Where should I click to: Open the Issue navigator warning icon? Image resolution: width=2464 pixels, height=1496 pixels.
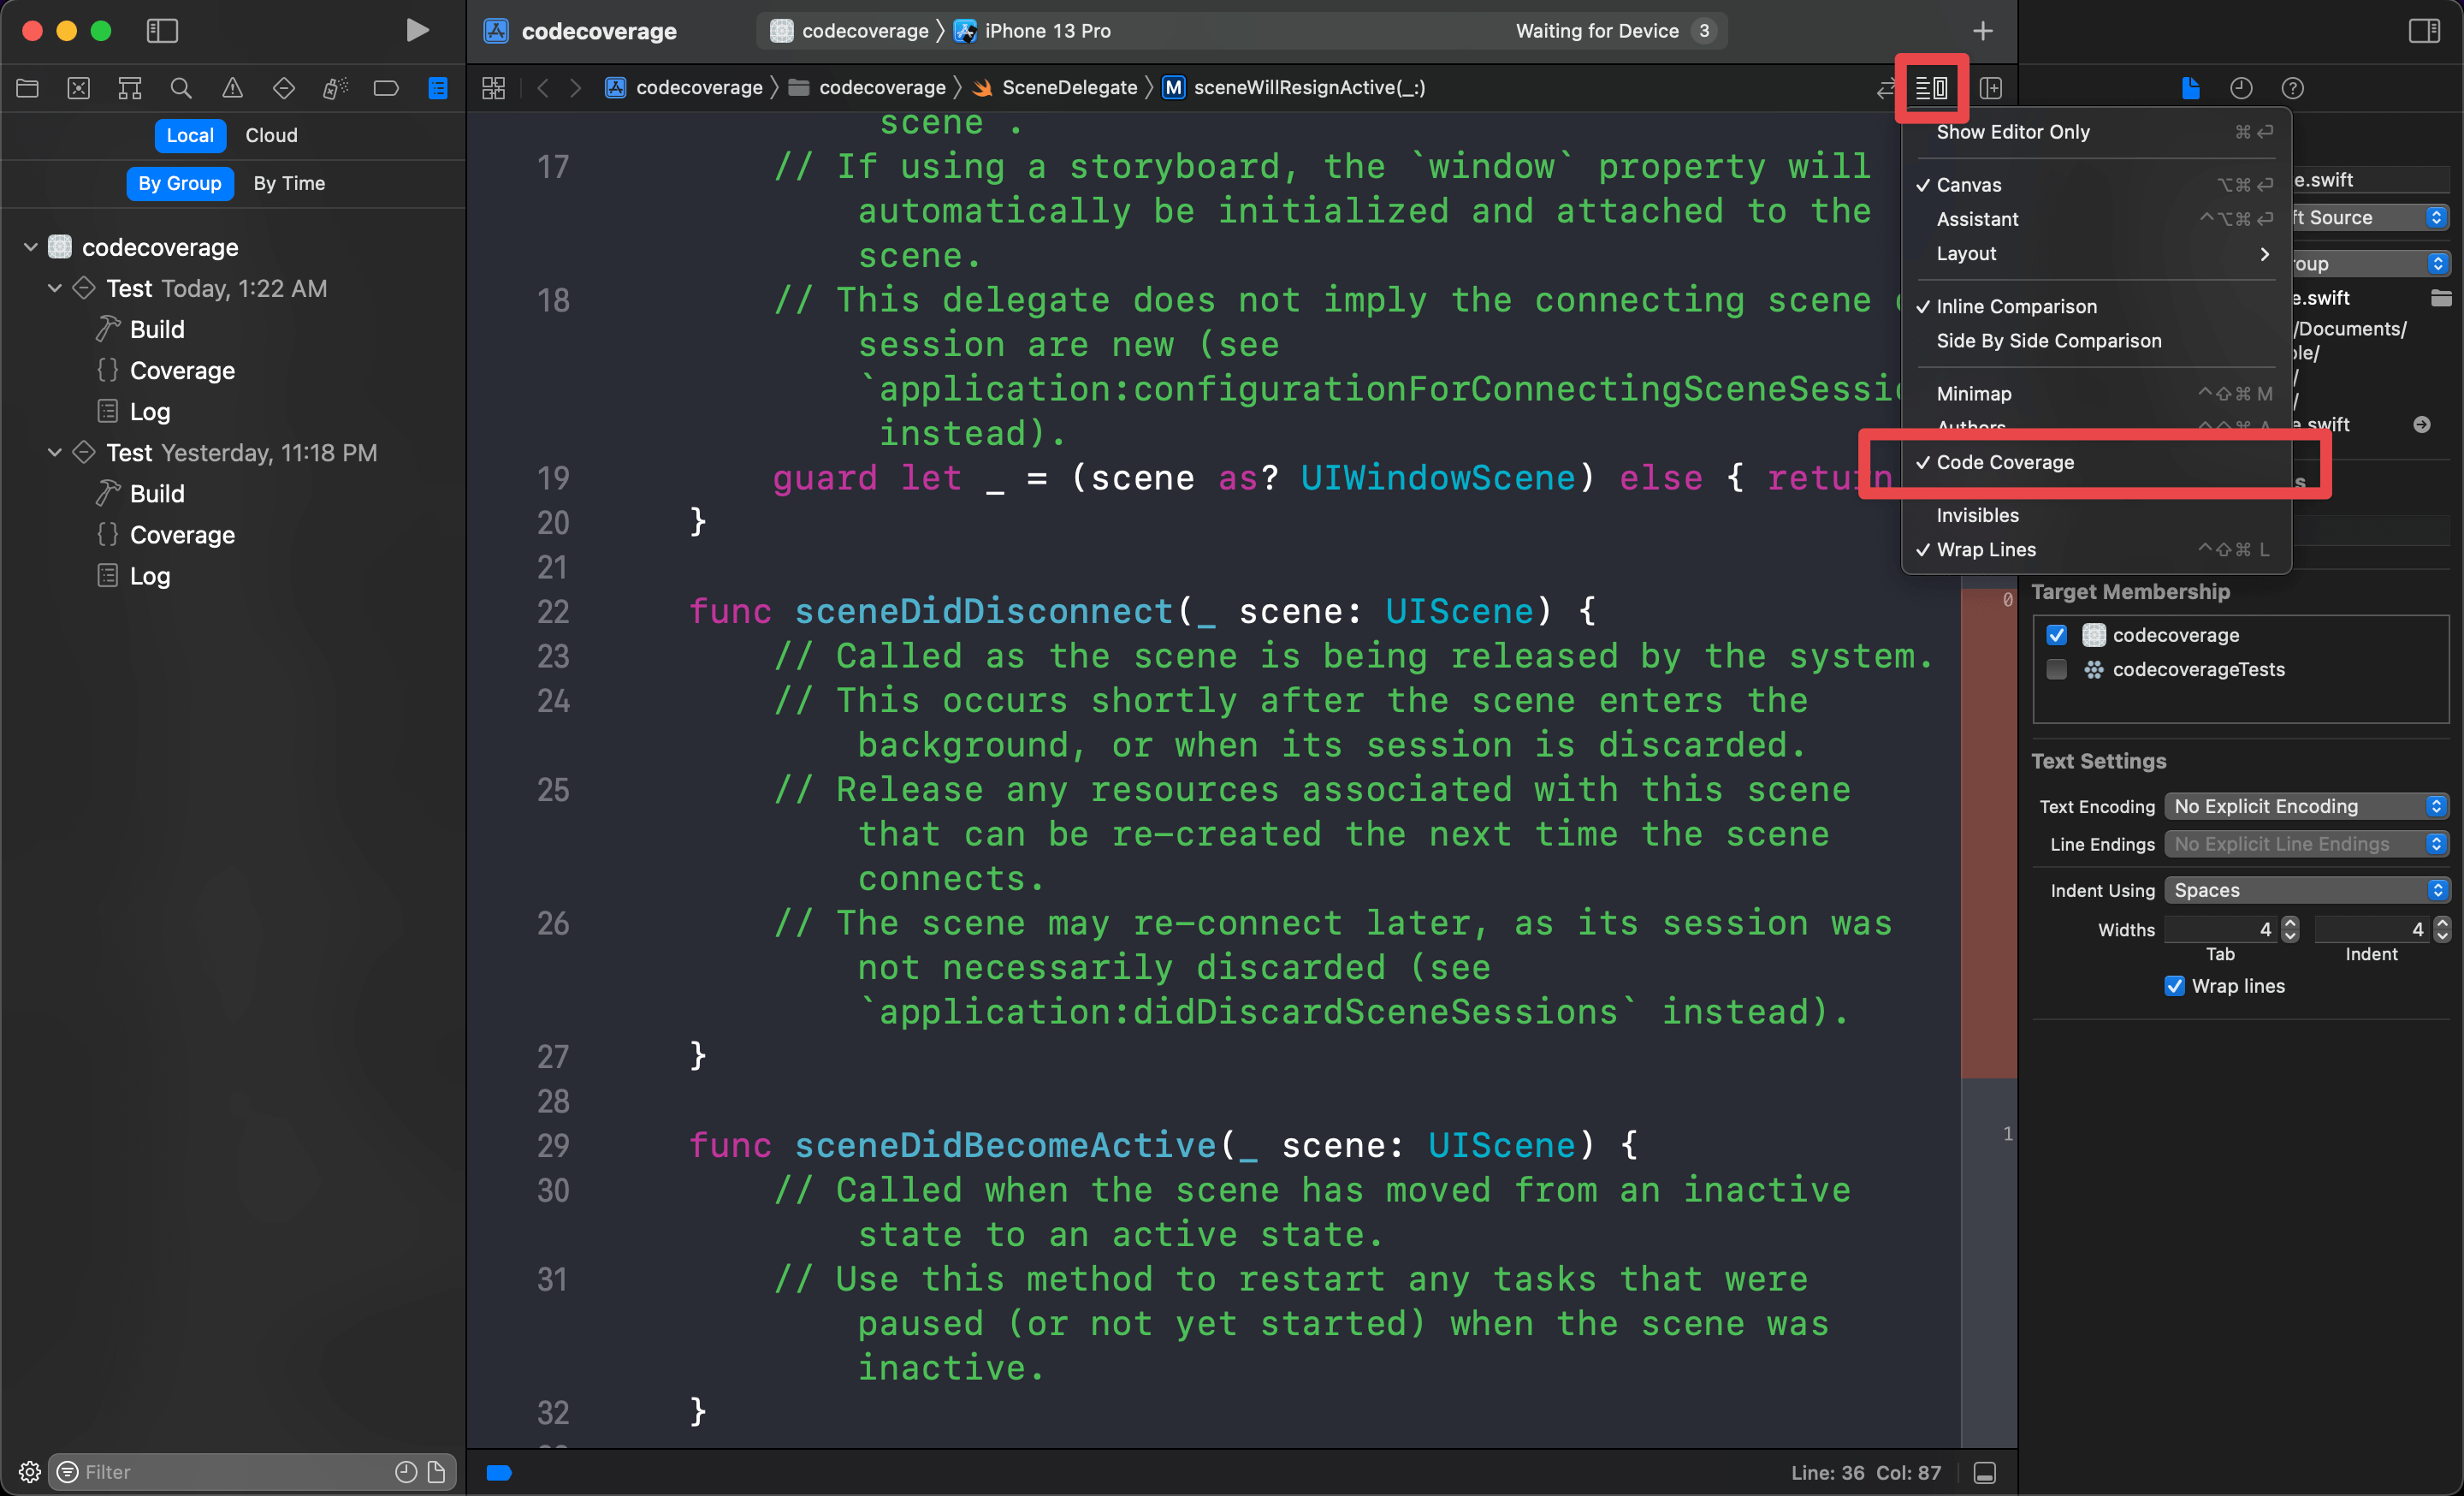pos(232,88)
